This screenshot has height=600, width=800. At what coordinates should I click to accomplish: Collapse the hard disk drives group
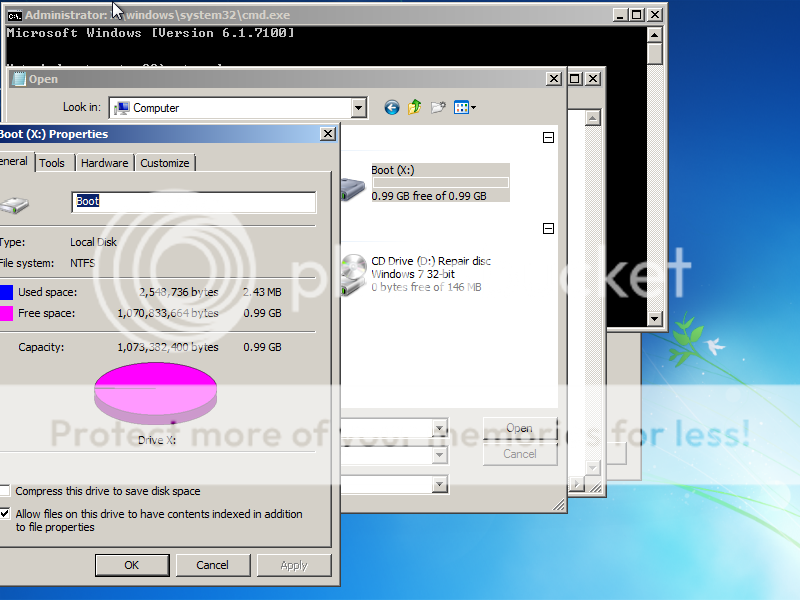[x=548, y=138]
